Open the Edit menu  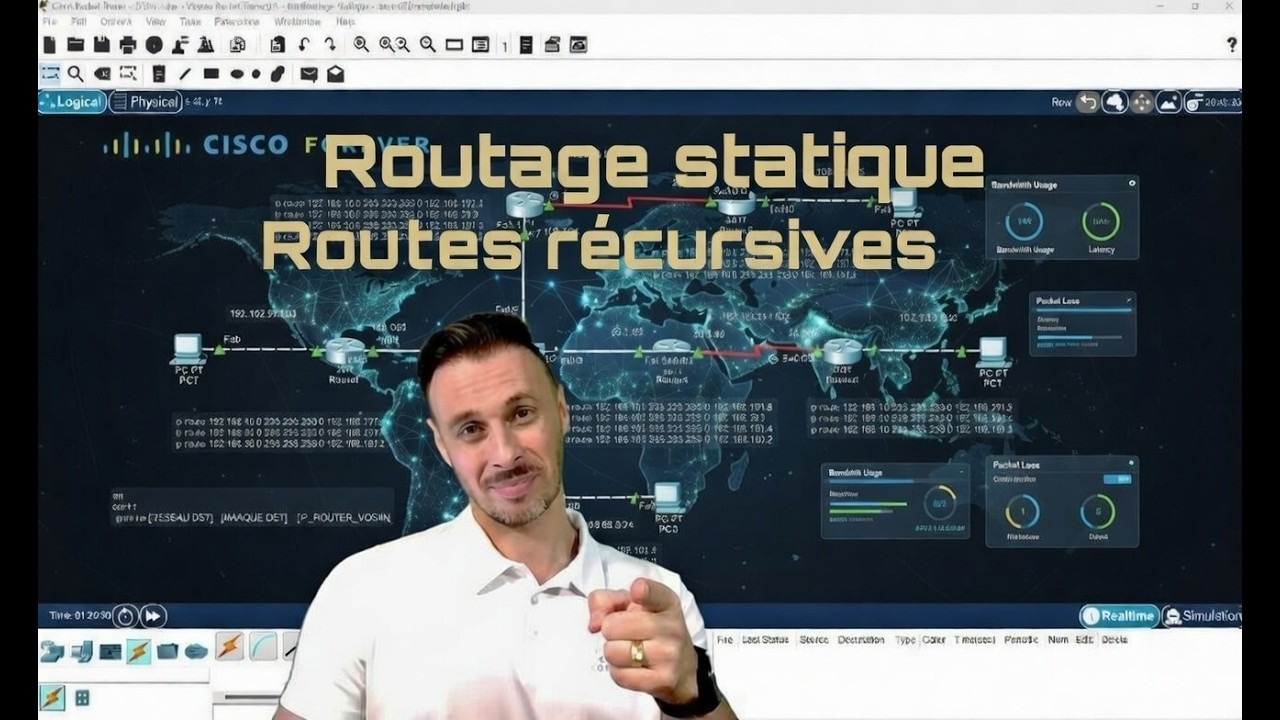(x=79, y=21)
